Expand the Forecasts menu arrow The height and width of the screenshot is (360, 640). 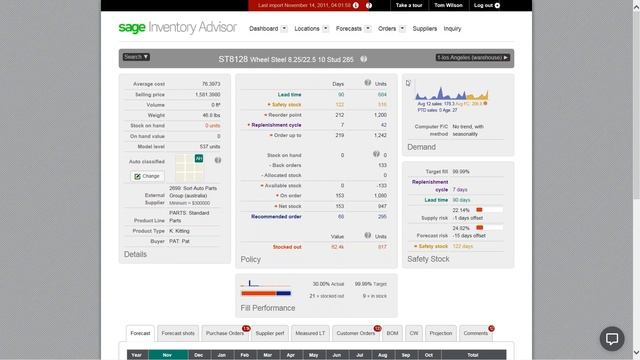[368, 29]
